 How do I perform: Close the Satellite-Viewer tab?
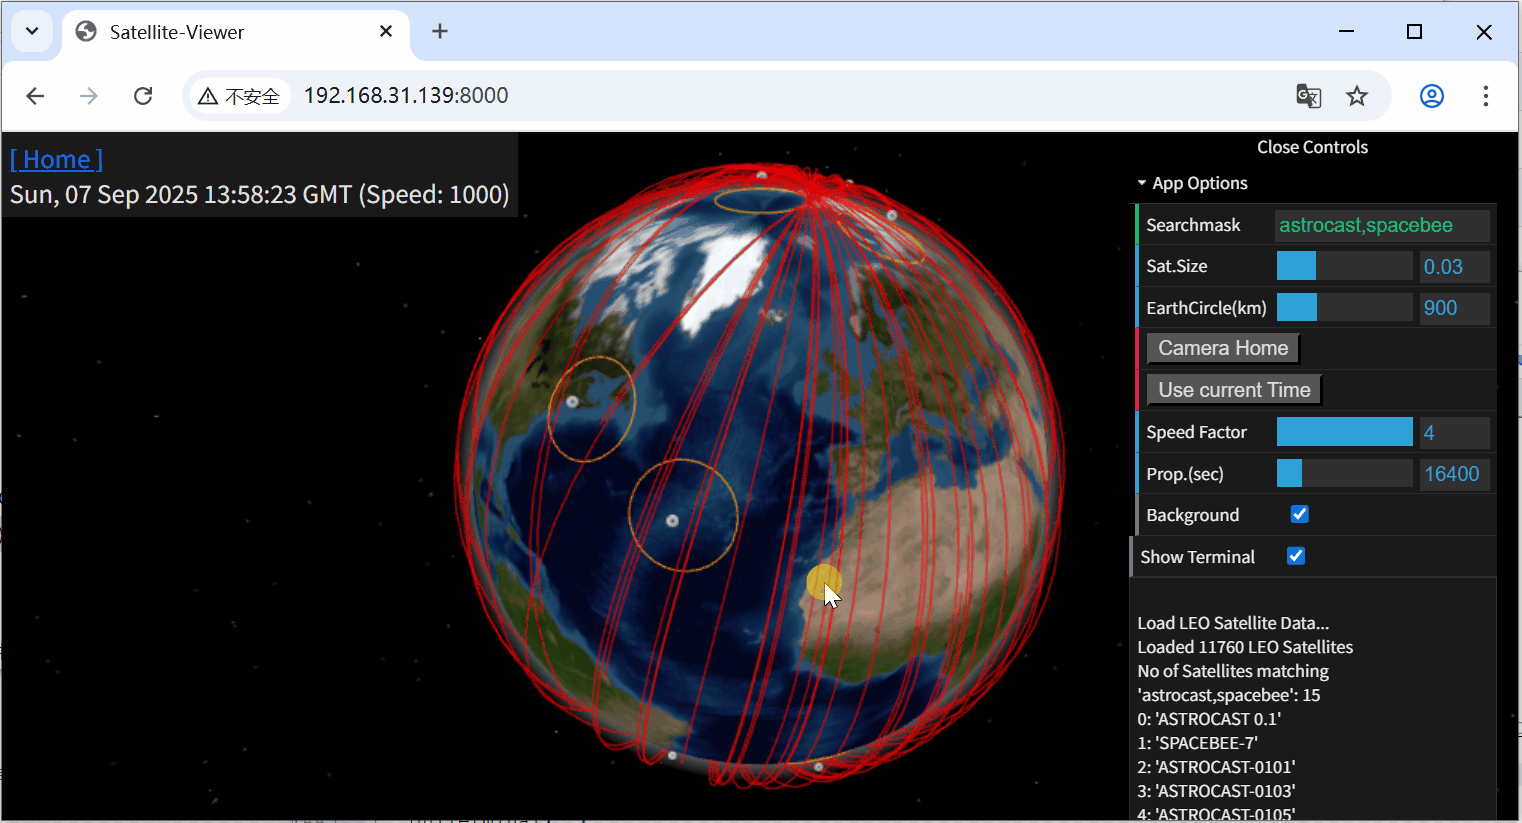point(386,32)
